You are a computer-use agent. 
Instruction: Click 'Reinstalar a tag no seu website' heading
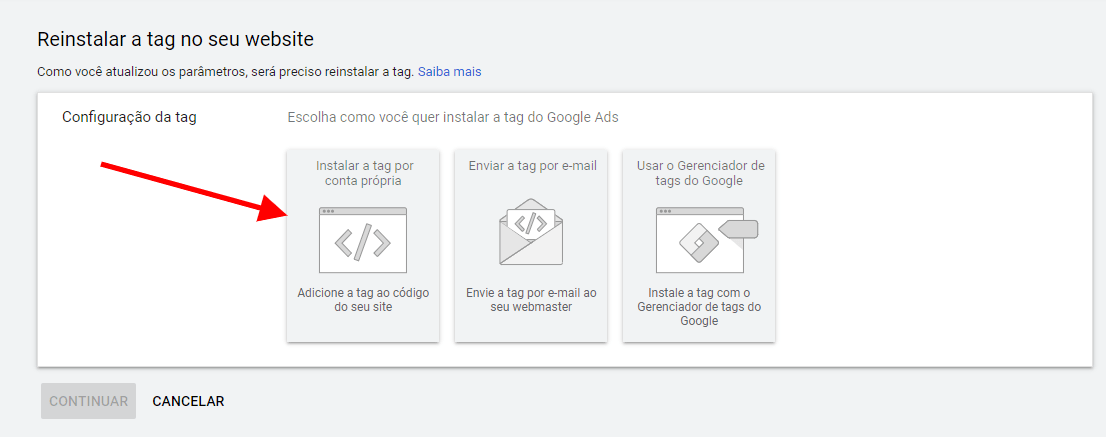tap(175, 40)
